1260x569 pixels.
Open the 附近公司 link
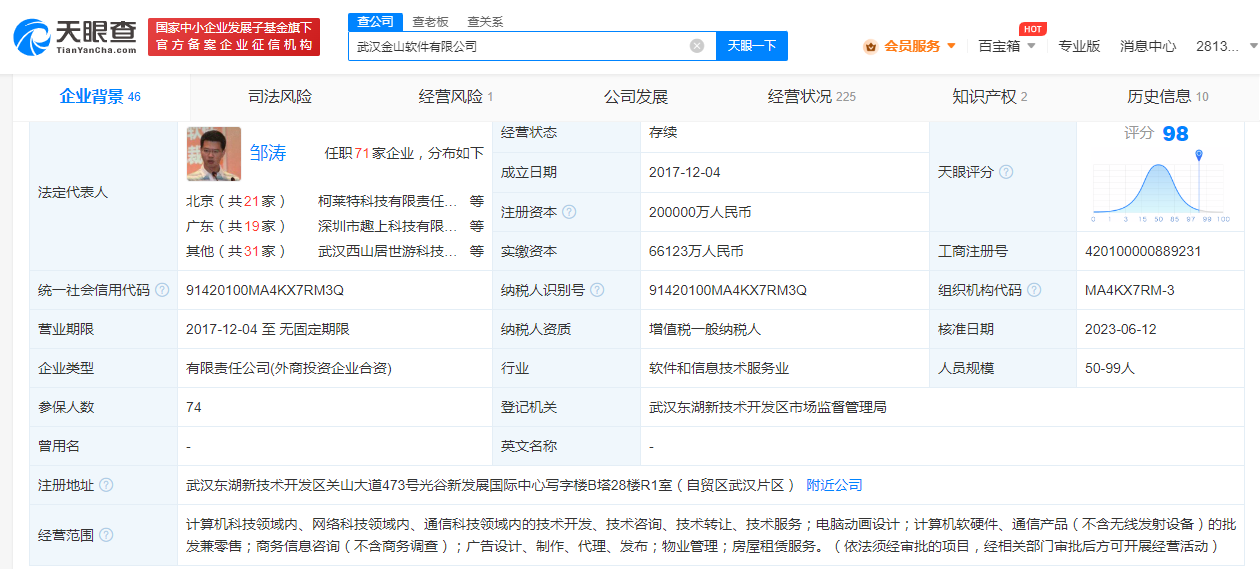click(x=834, y=485)
